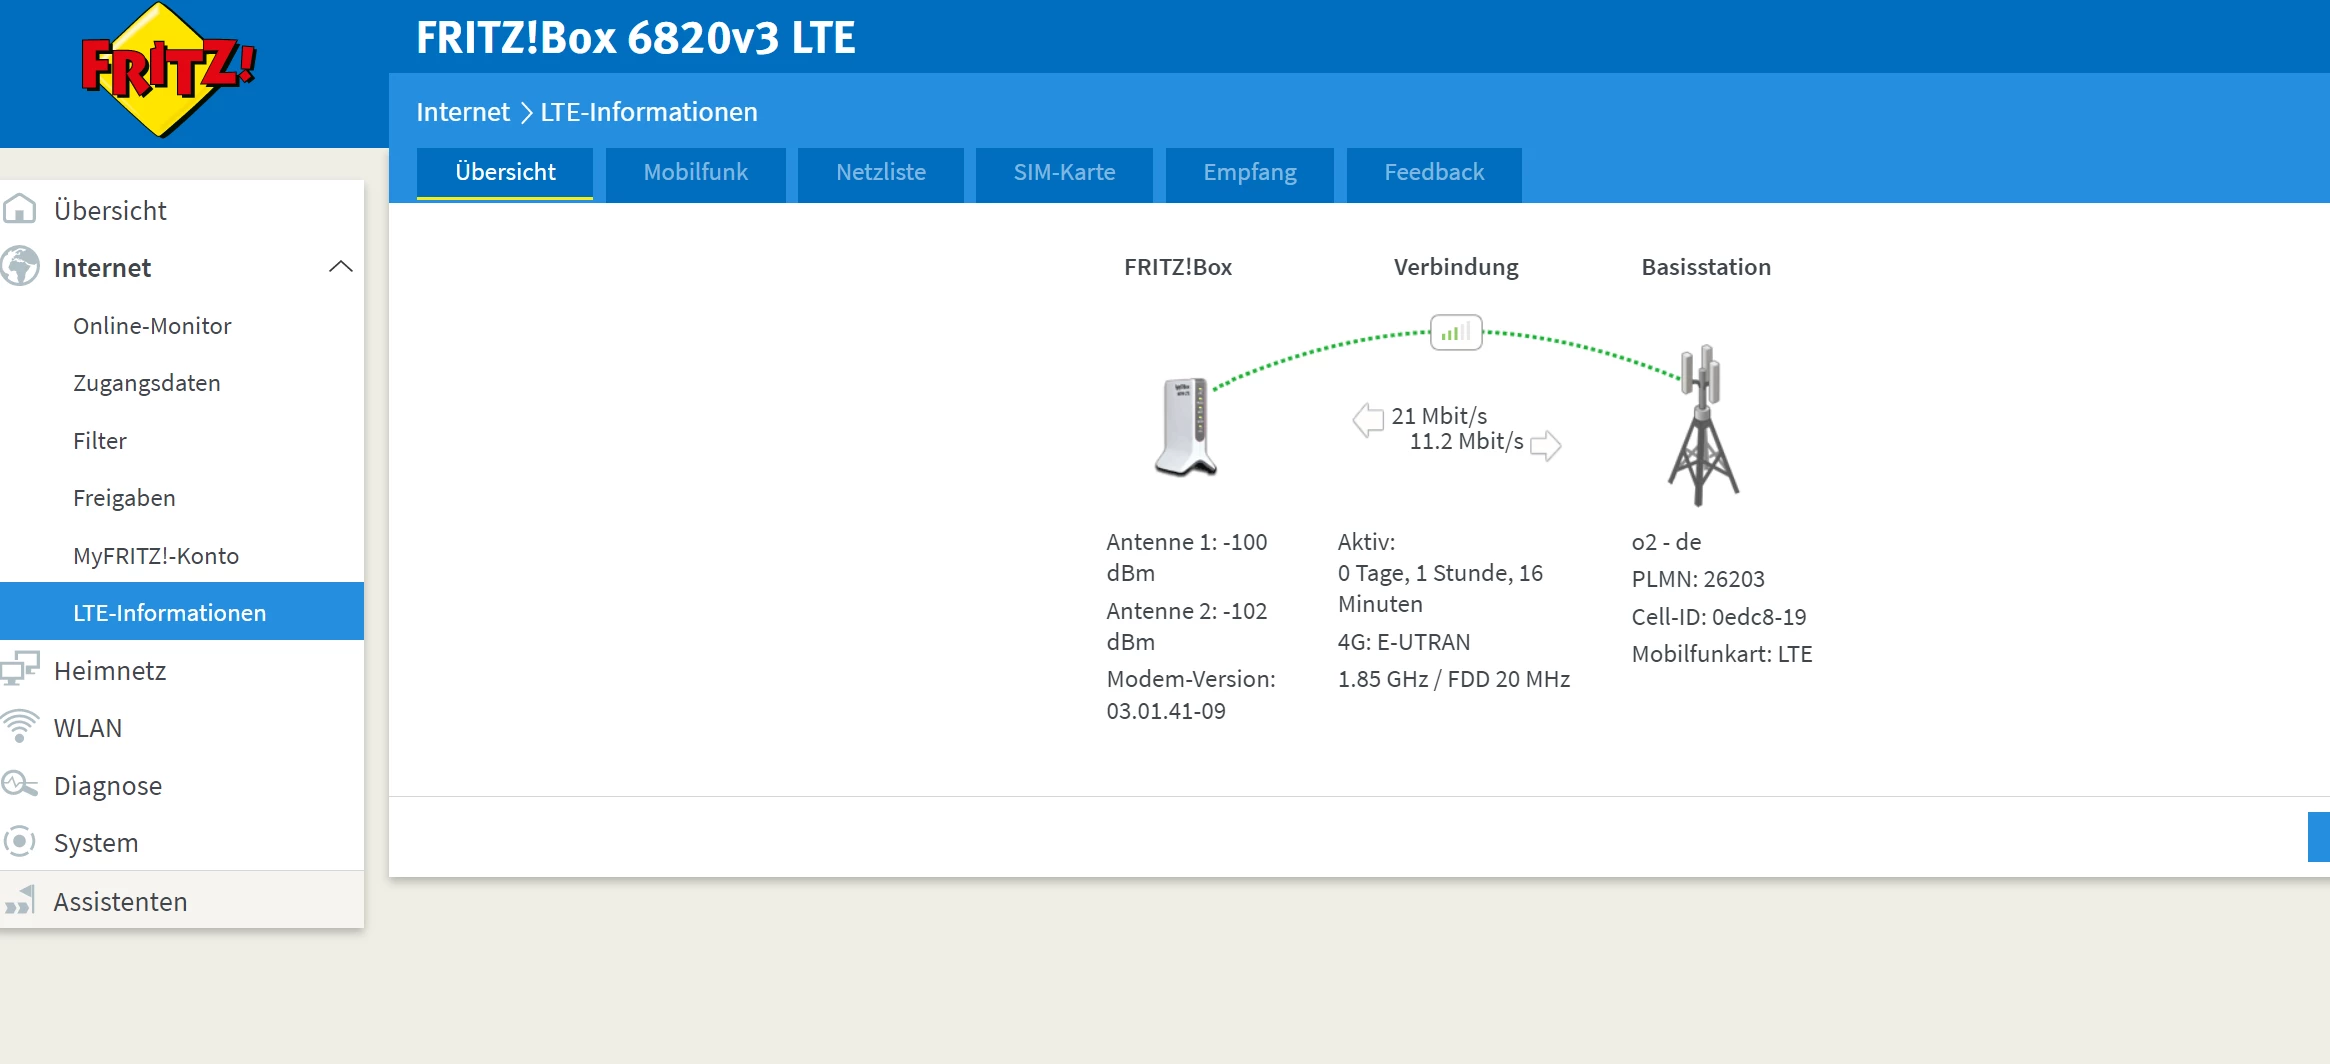Click the Antenne 1: -100 dBm text

[1187, 557]
